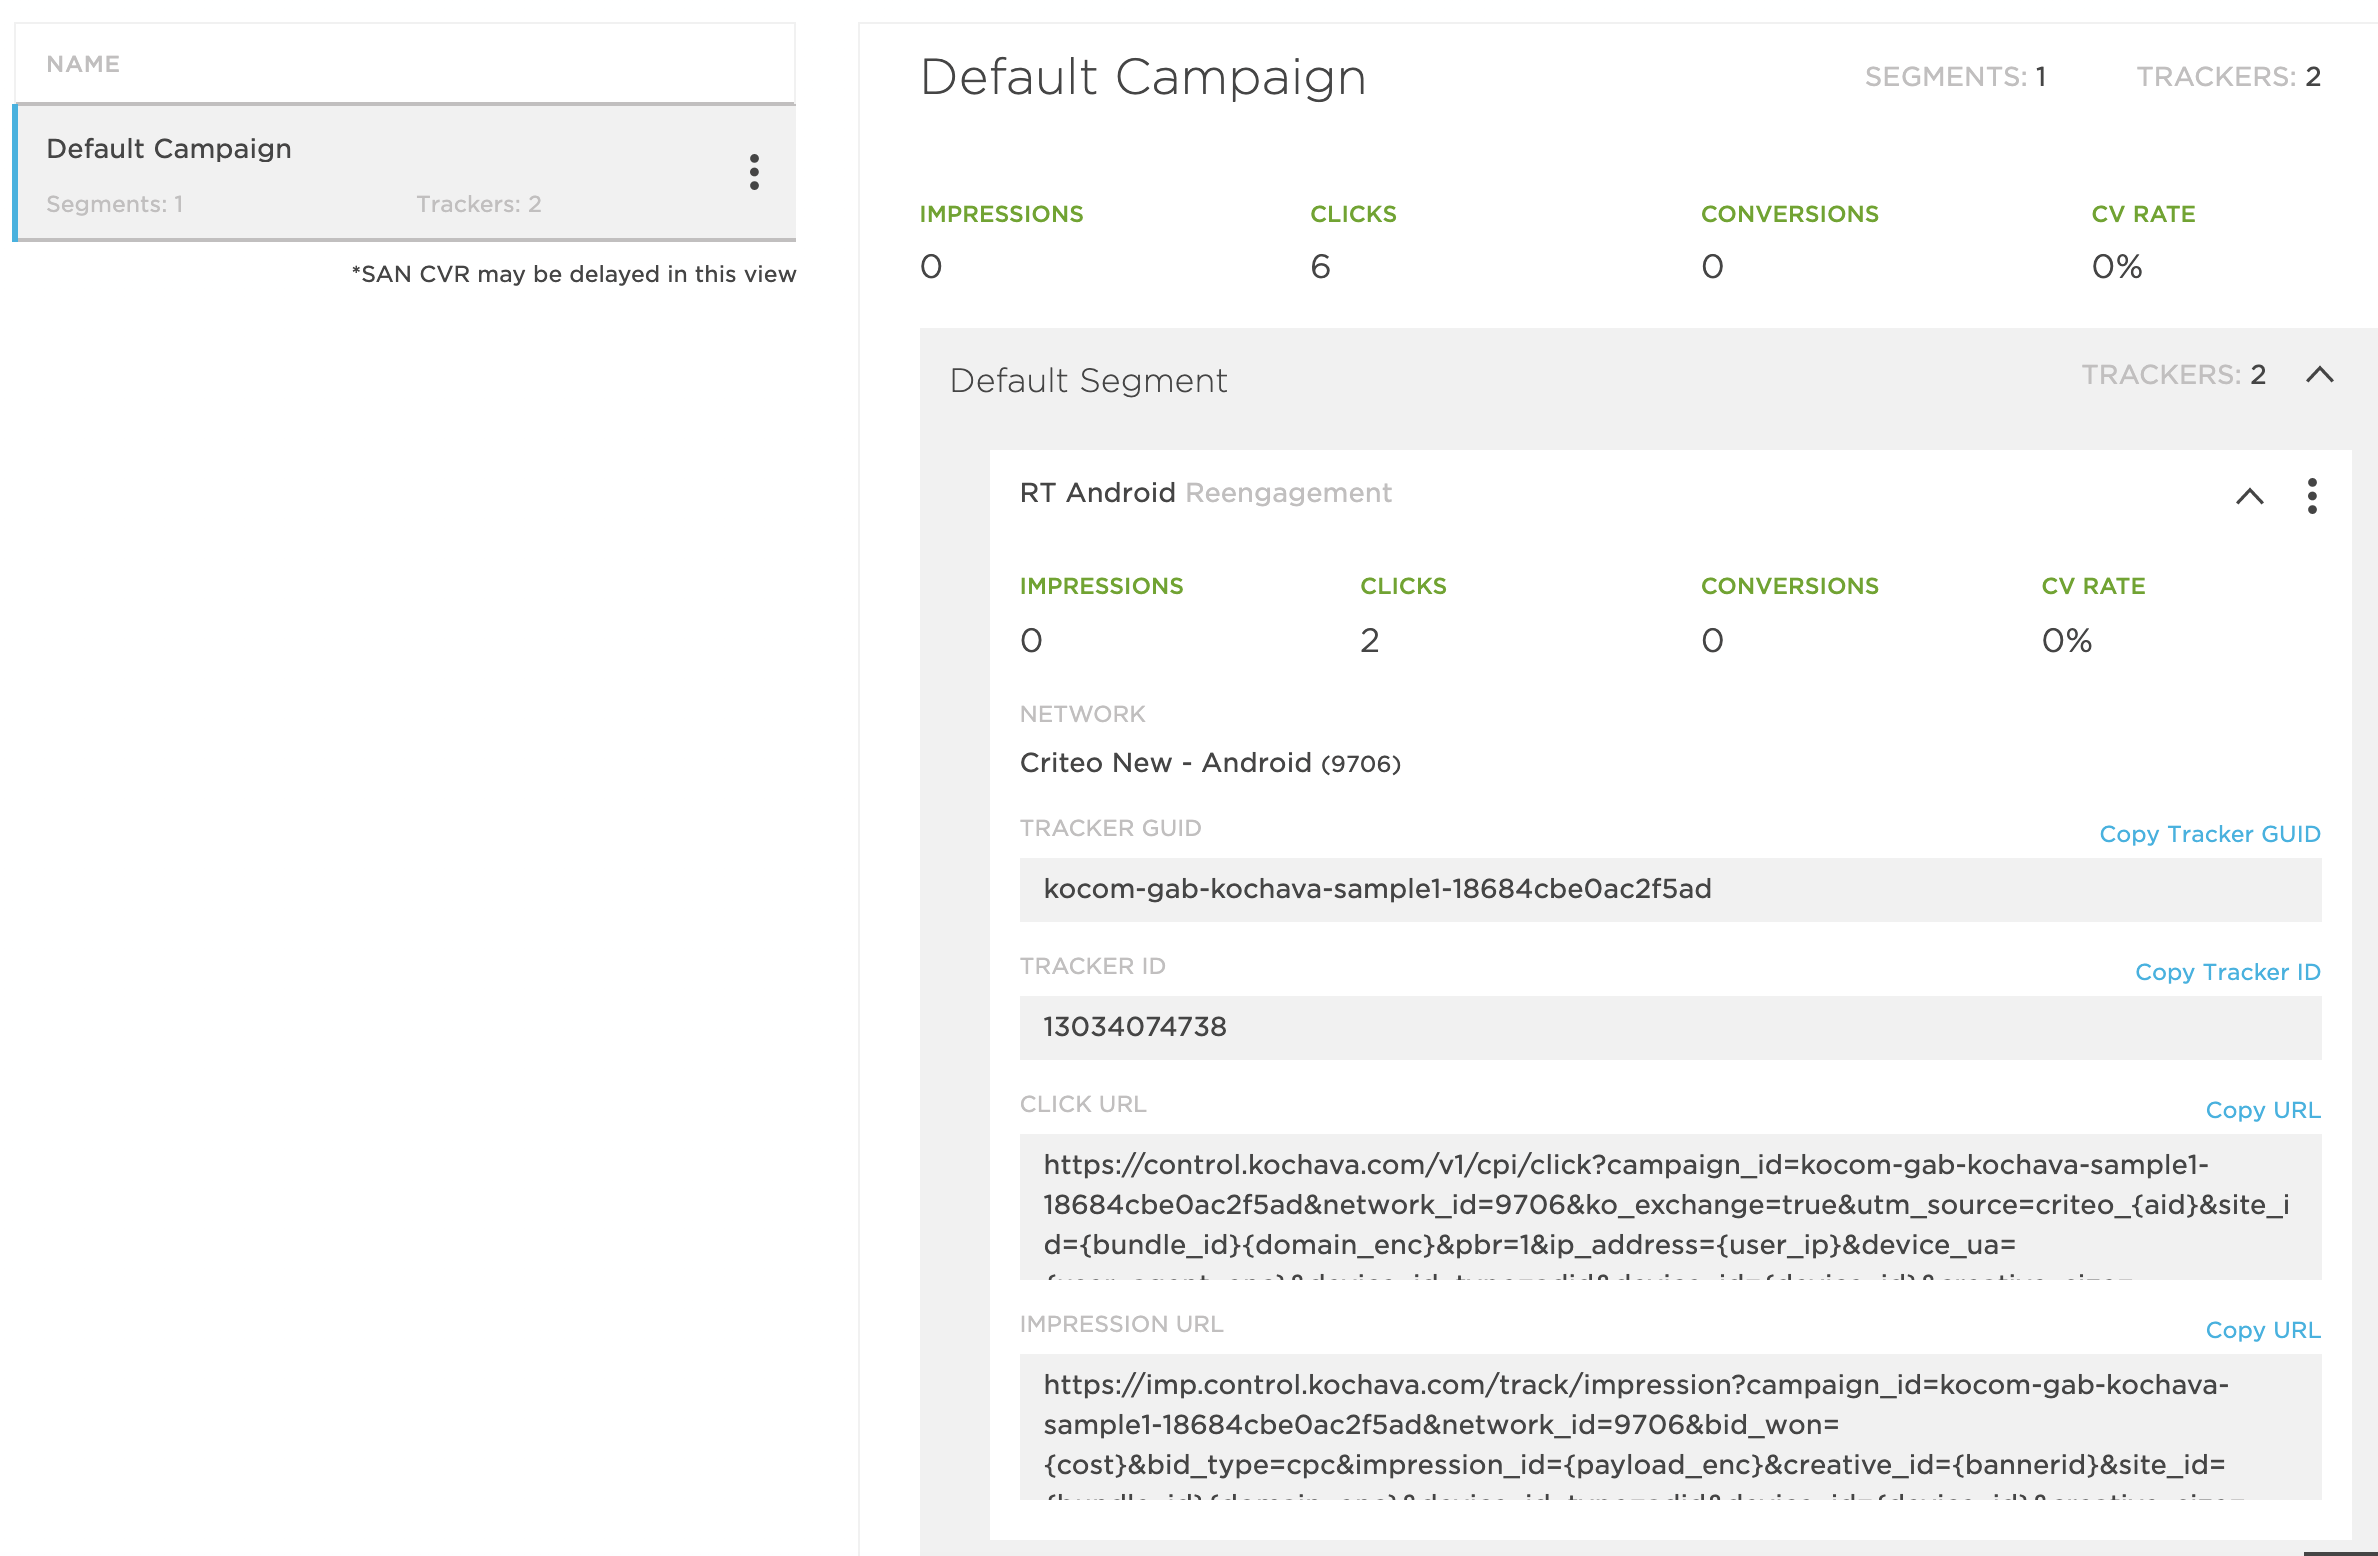The width and height of the screenshot is (2378, 1556).
Task: Click the Default Segment heading
Action: pos(1088,381)
